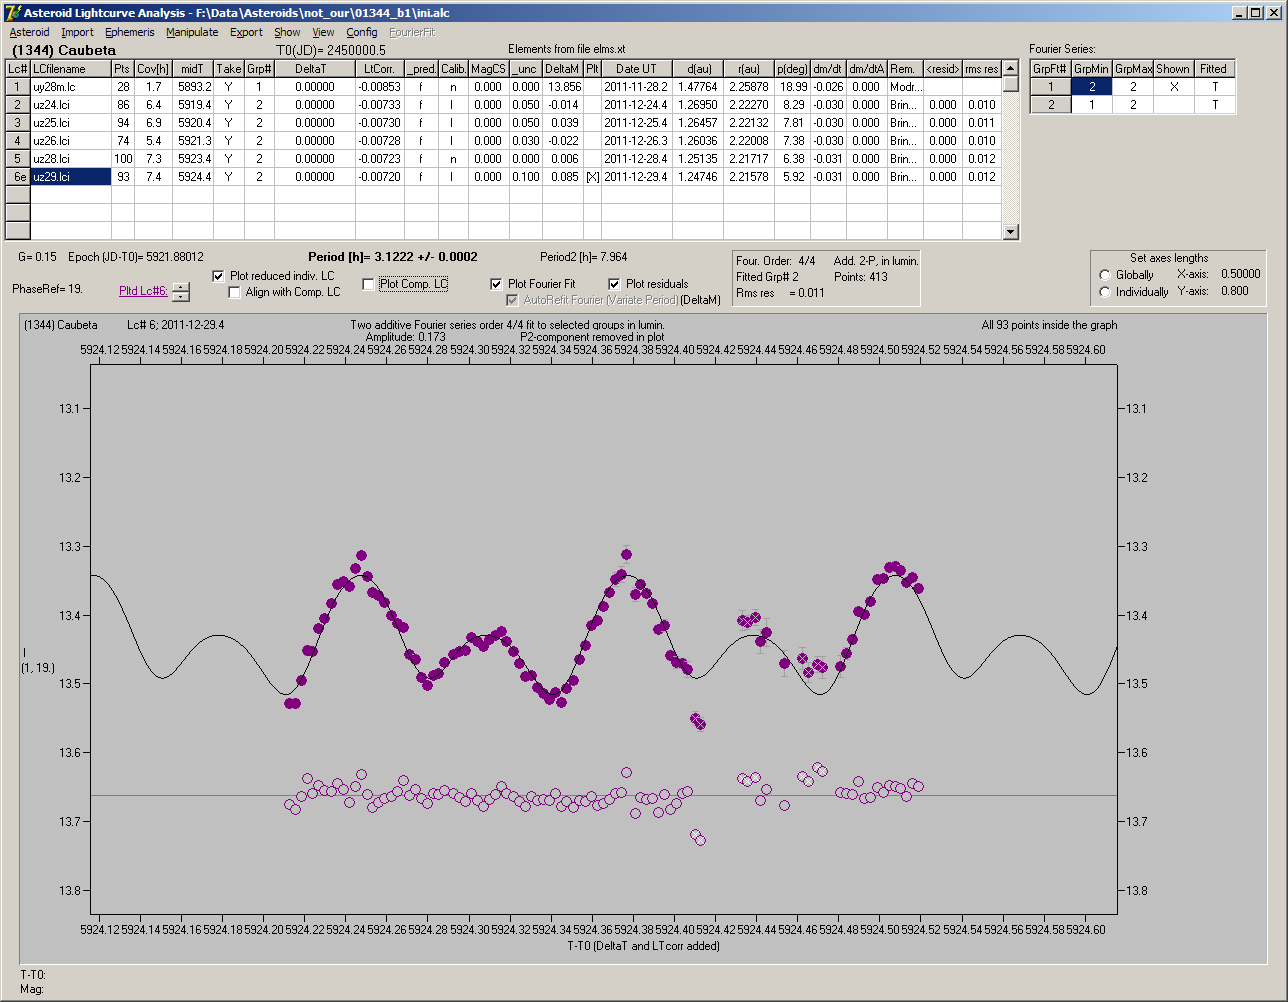Select Globally axes lengths radio button
This screenshot has width=1288, height=1002.
click(x=1105, y=275)
